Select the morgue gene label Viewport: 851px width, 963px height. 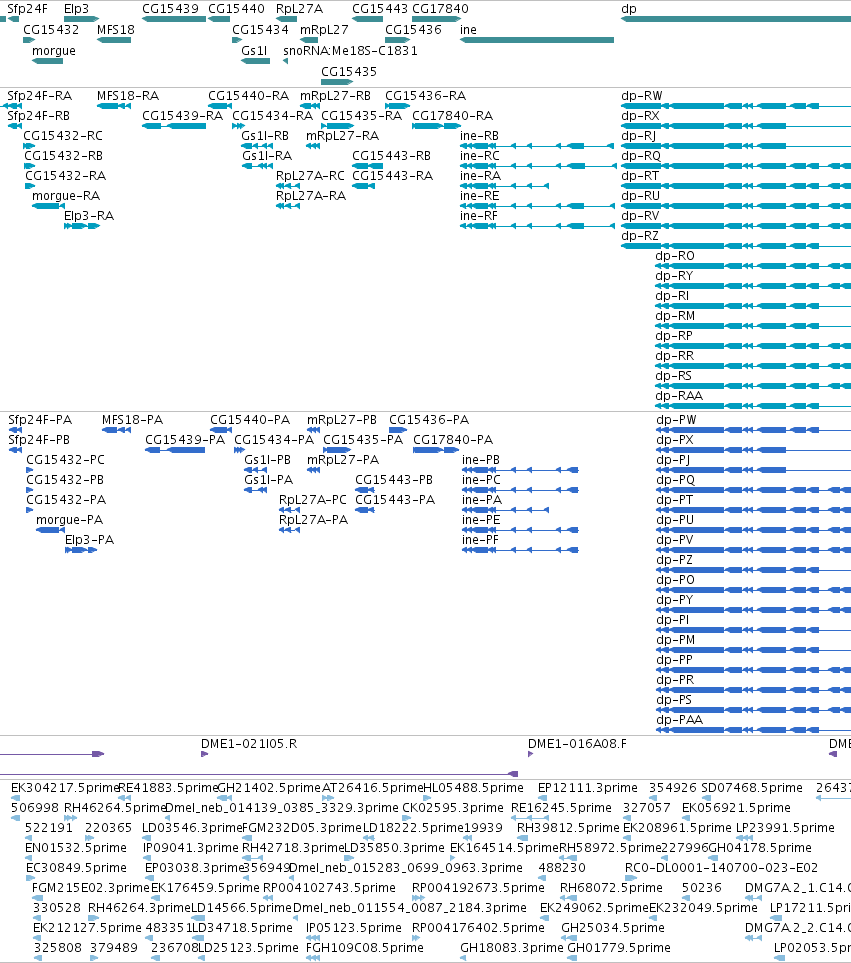(53, 51)
